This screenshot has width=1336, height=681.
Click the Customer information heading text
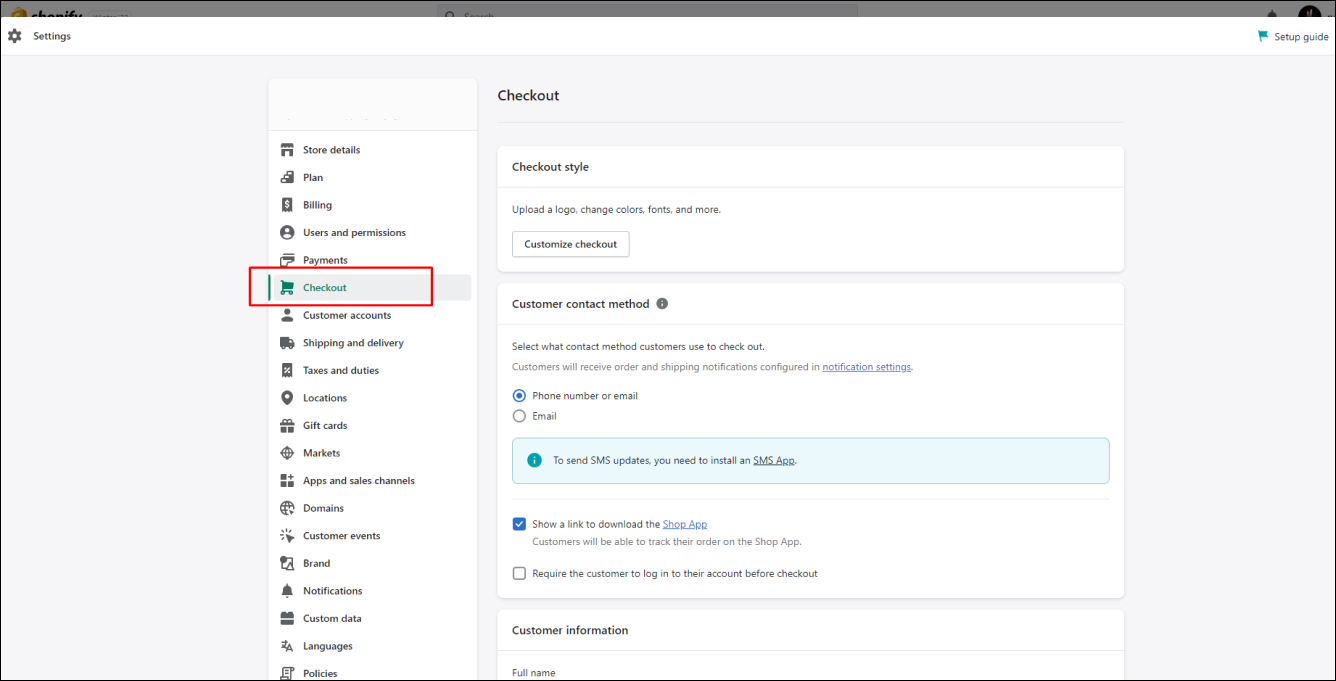coord(570,631)
